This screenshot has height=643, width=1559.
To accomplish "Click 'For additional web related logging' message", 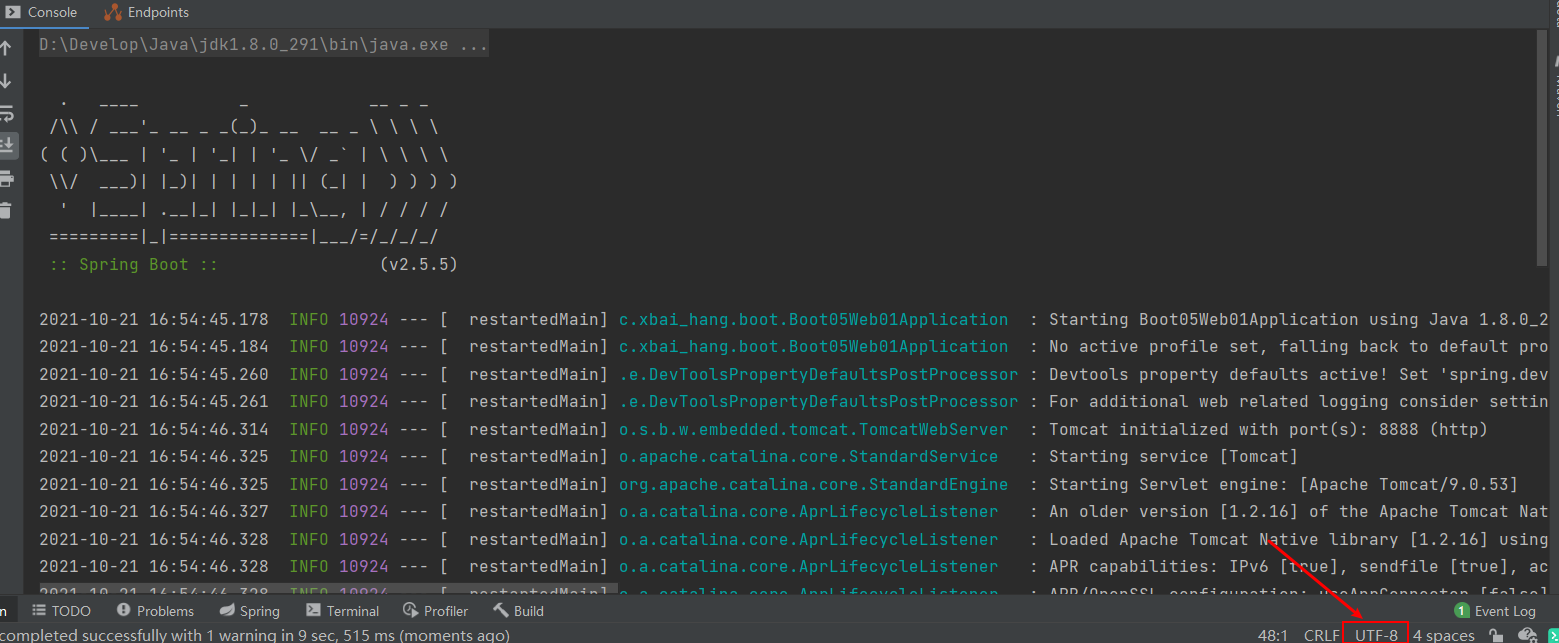I will click(1298, 402).
